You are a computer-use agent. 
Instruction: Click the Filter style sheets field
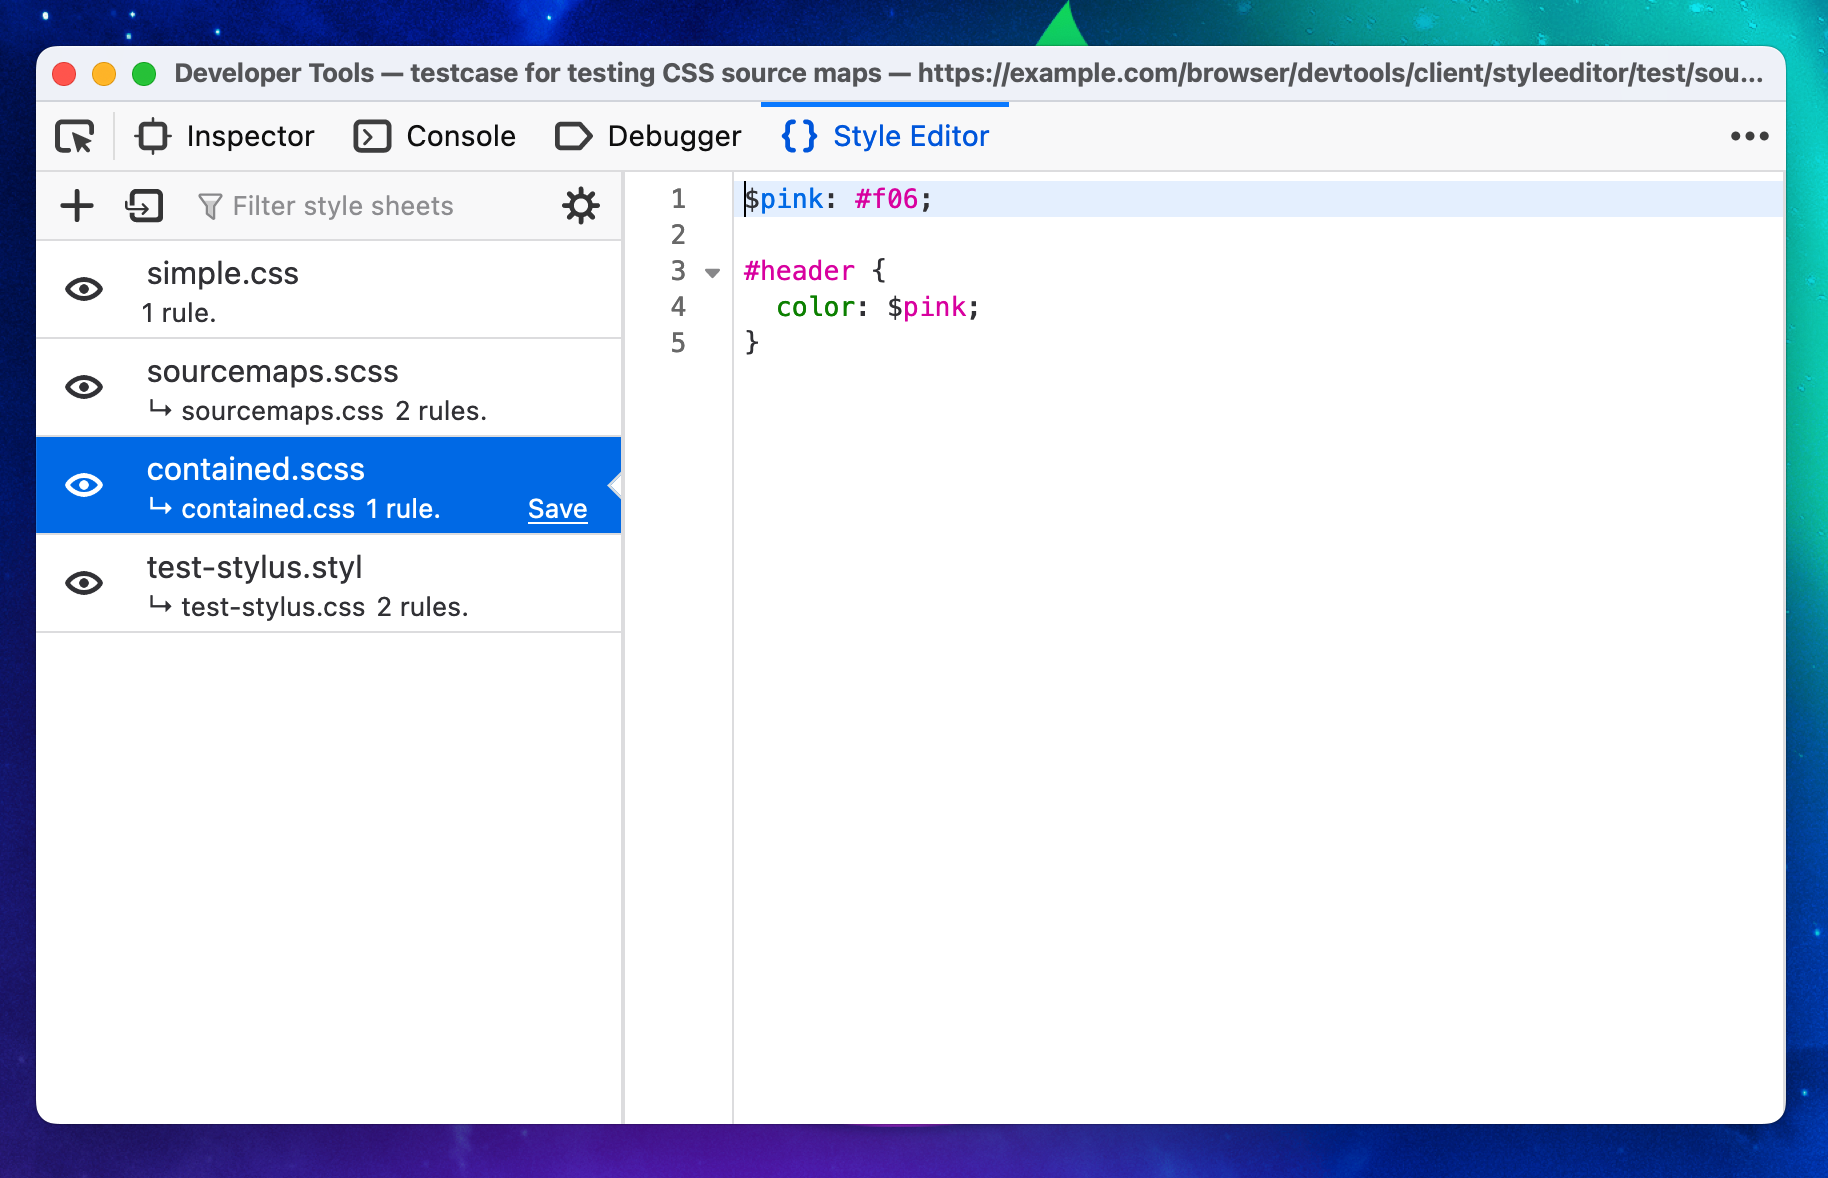coord(342,205)
